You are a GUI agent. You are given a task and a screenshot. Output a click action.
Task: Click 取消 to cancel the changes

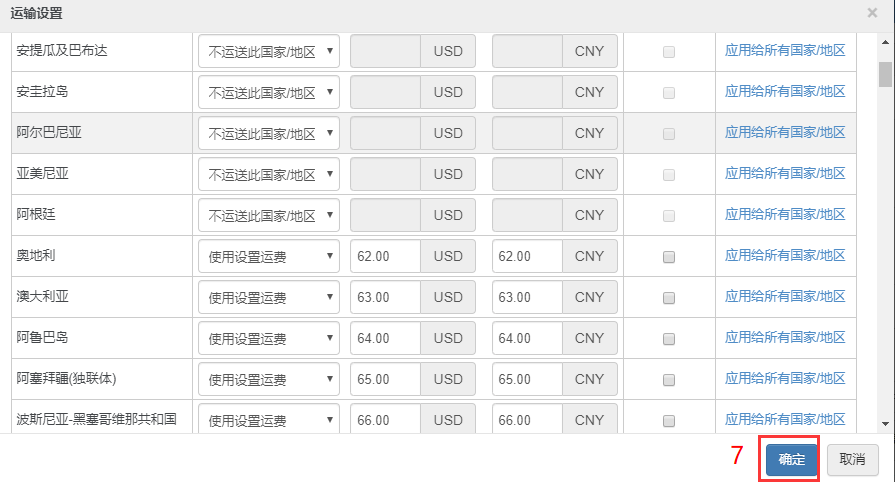(x=853, y=459)
